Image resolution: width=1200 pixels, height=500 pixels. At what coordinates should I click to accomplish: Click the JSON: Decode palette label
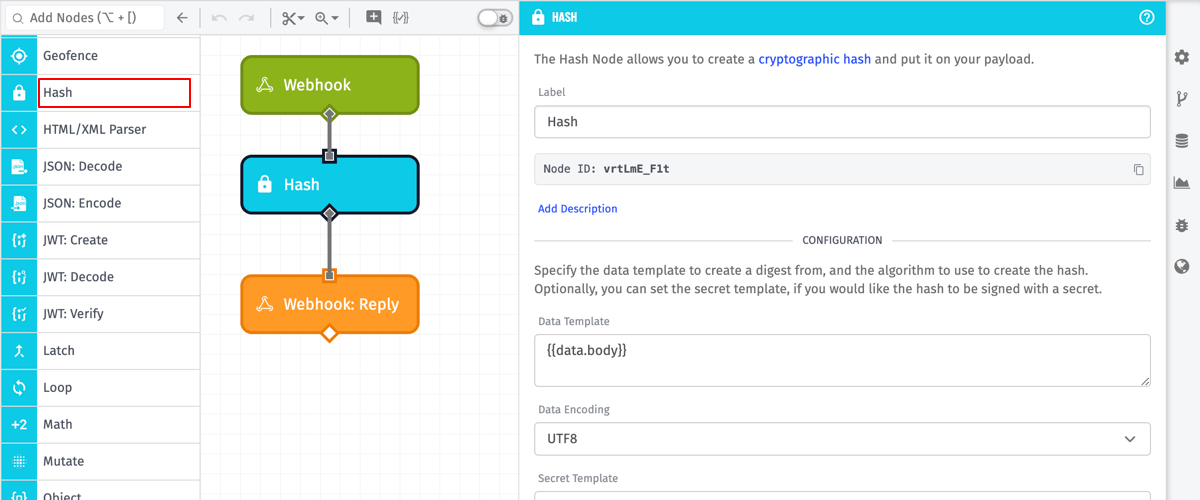[x=83, y=166]
